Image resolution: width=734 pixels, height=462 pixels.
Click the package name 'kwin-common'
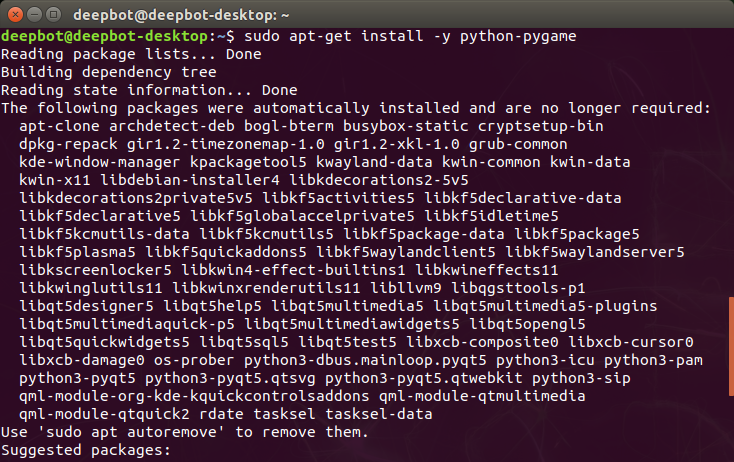click(x=491, y=162)
